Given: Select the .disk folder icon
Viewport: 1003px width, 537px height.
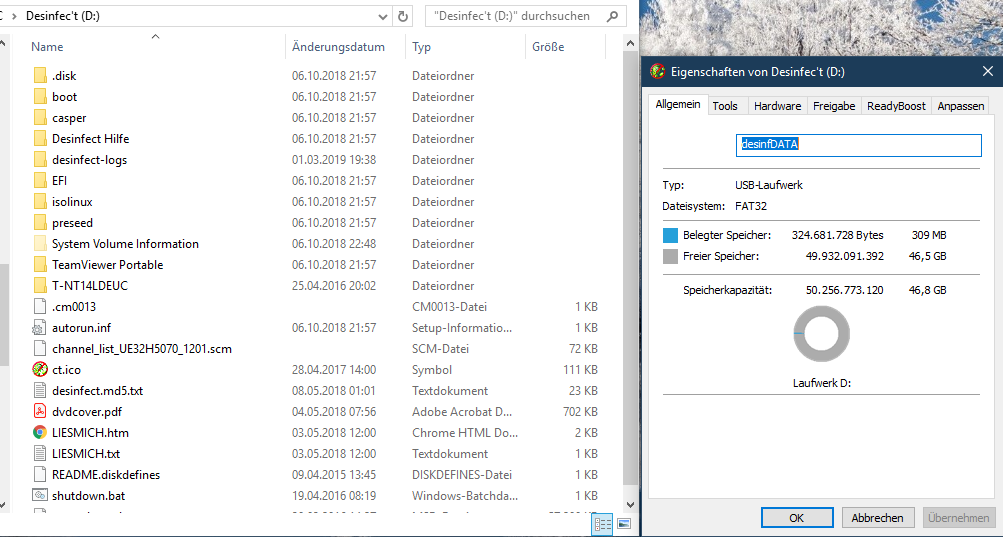Looking at the screenshot, I should pos(40,76).
